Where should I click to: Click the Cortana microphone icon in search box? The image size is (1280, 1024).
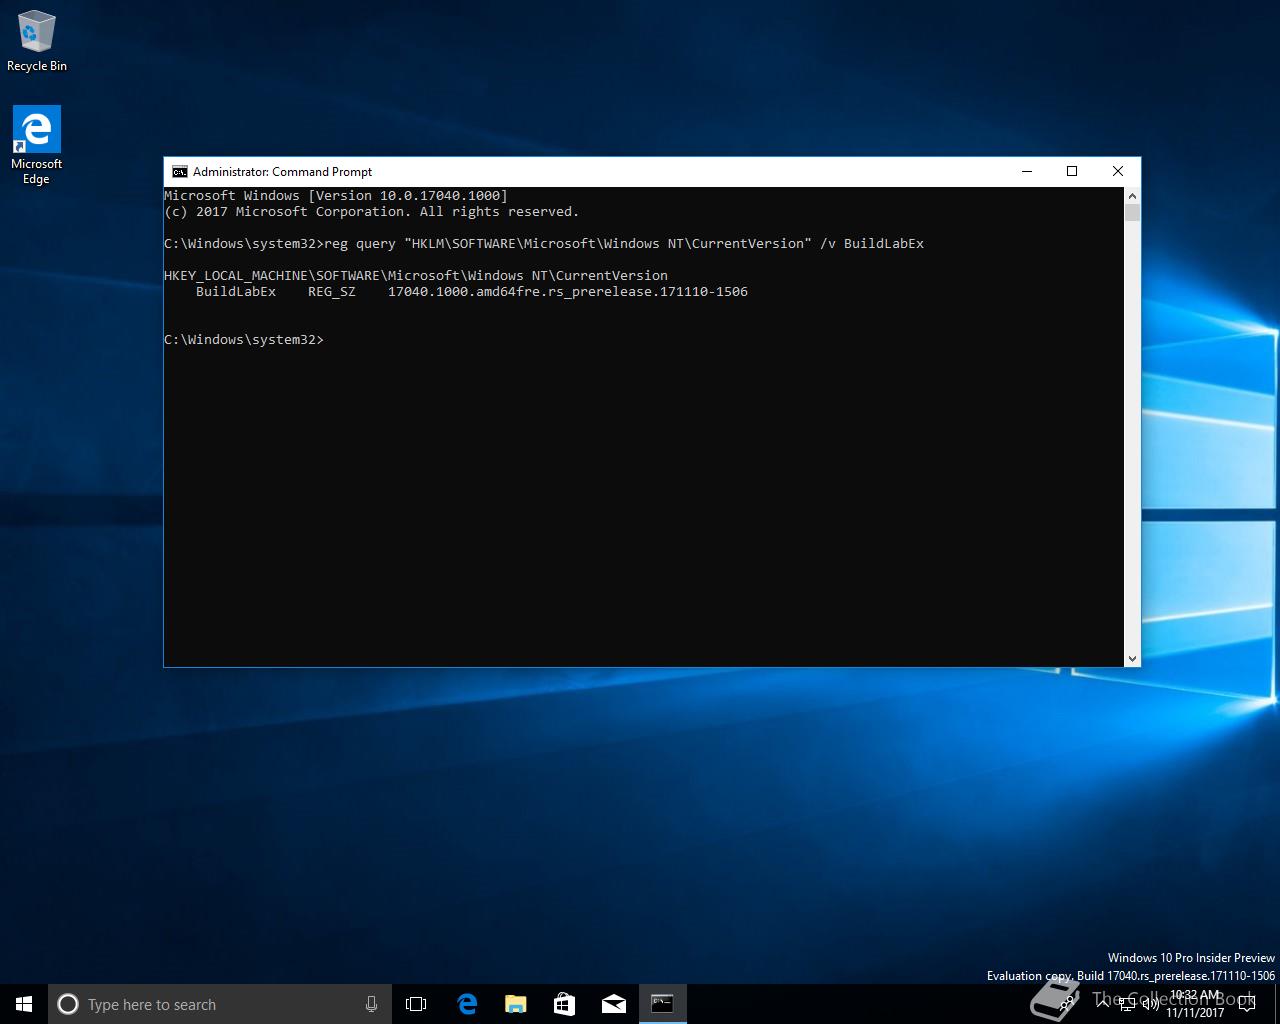tap(371, 1004)
